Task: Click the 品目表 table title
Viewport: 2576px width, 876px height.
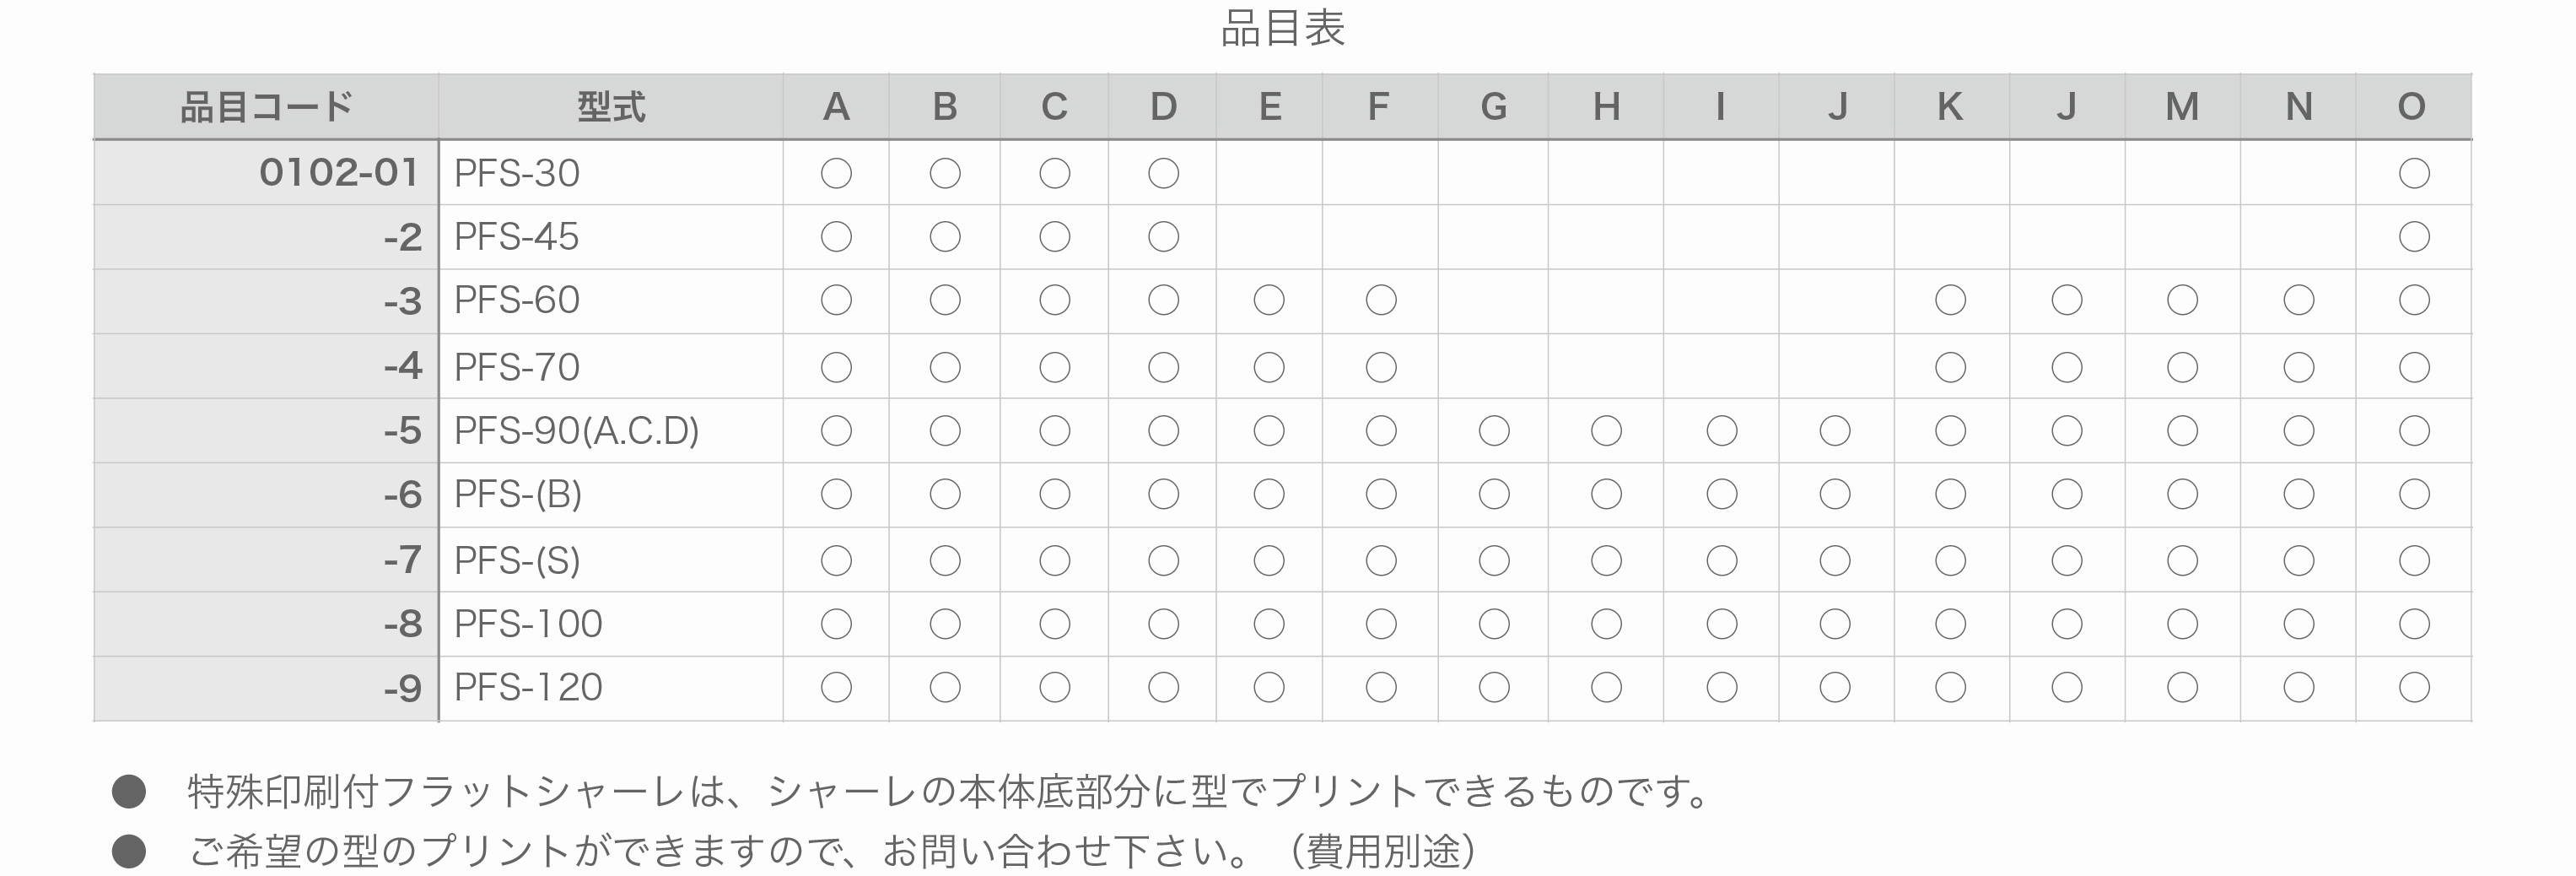Action: pos(1283,28)
